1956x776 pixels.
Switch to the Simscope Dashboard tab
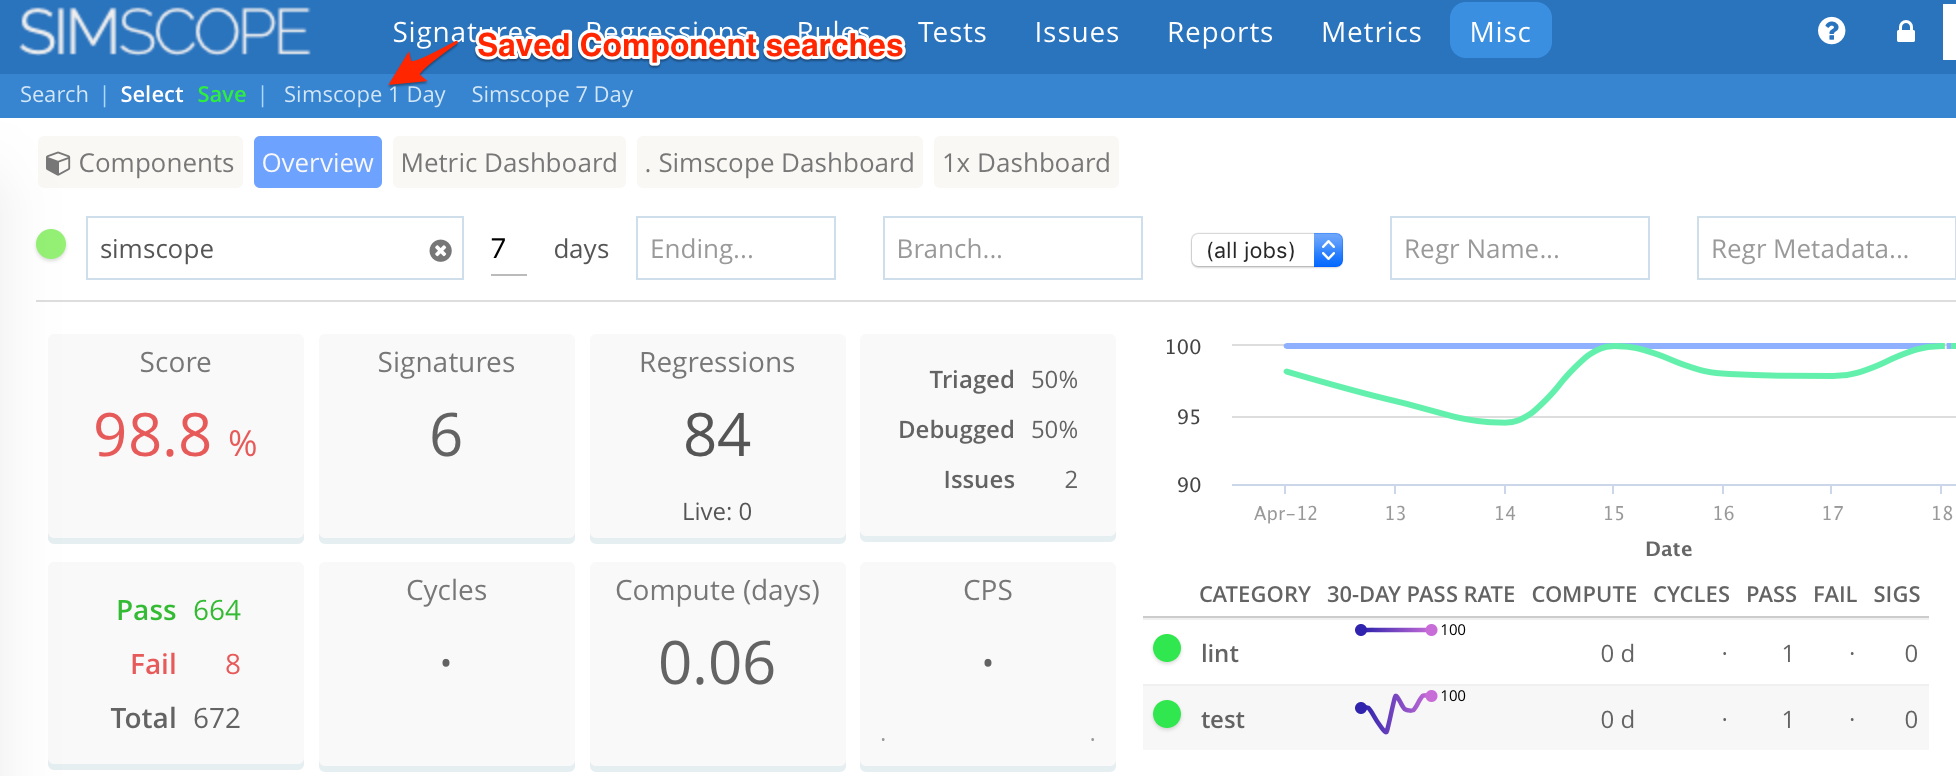point(780,162)
